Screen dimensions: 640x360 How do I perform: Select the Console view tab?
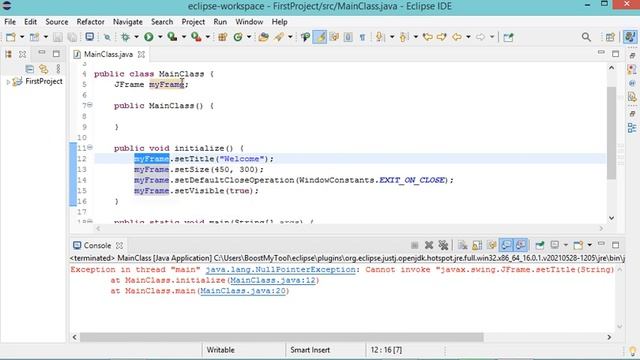(x=97, y=245)
